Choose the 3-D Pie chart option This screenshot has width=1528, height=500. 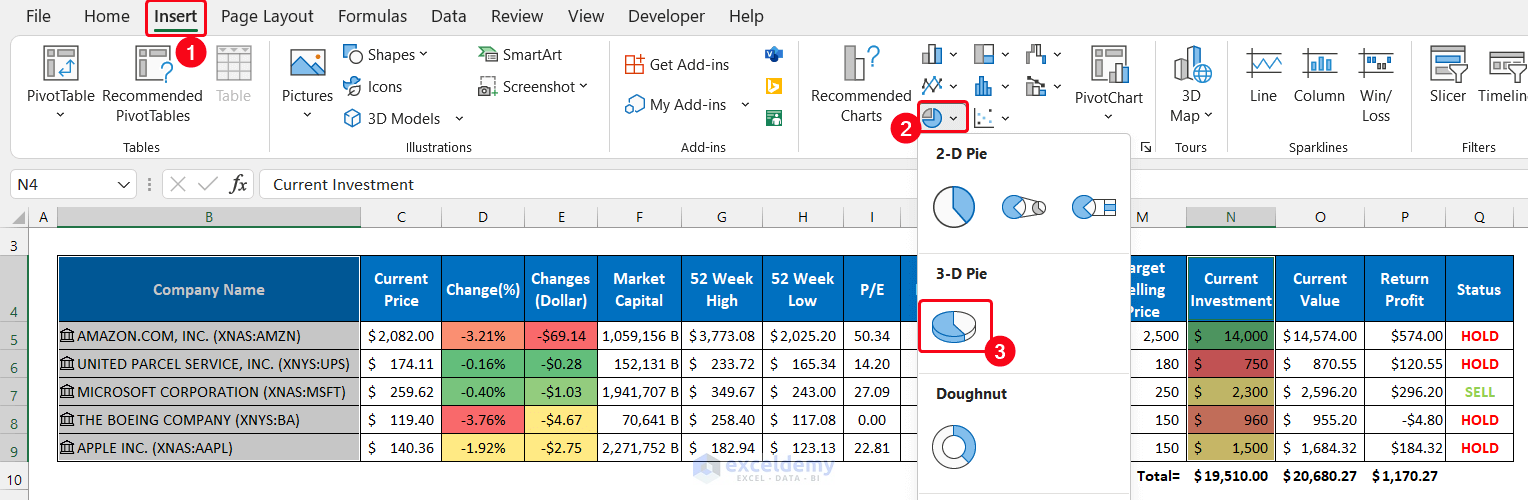coord(954,326)
